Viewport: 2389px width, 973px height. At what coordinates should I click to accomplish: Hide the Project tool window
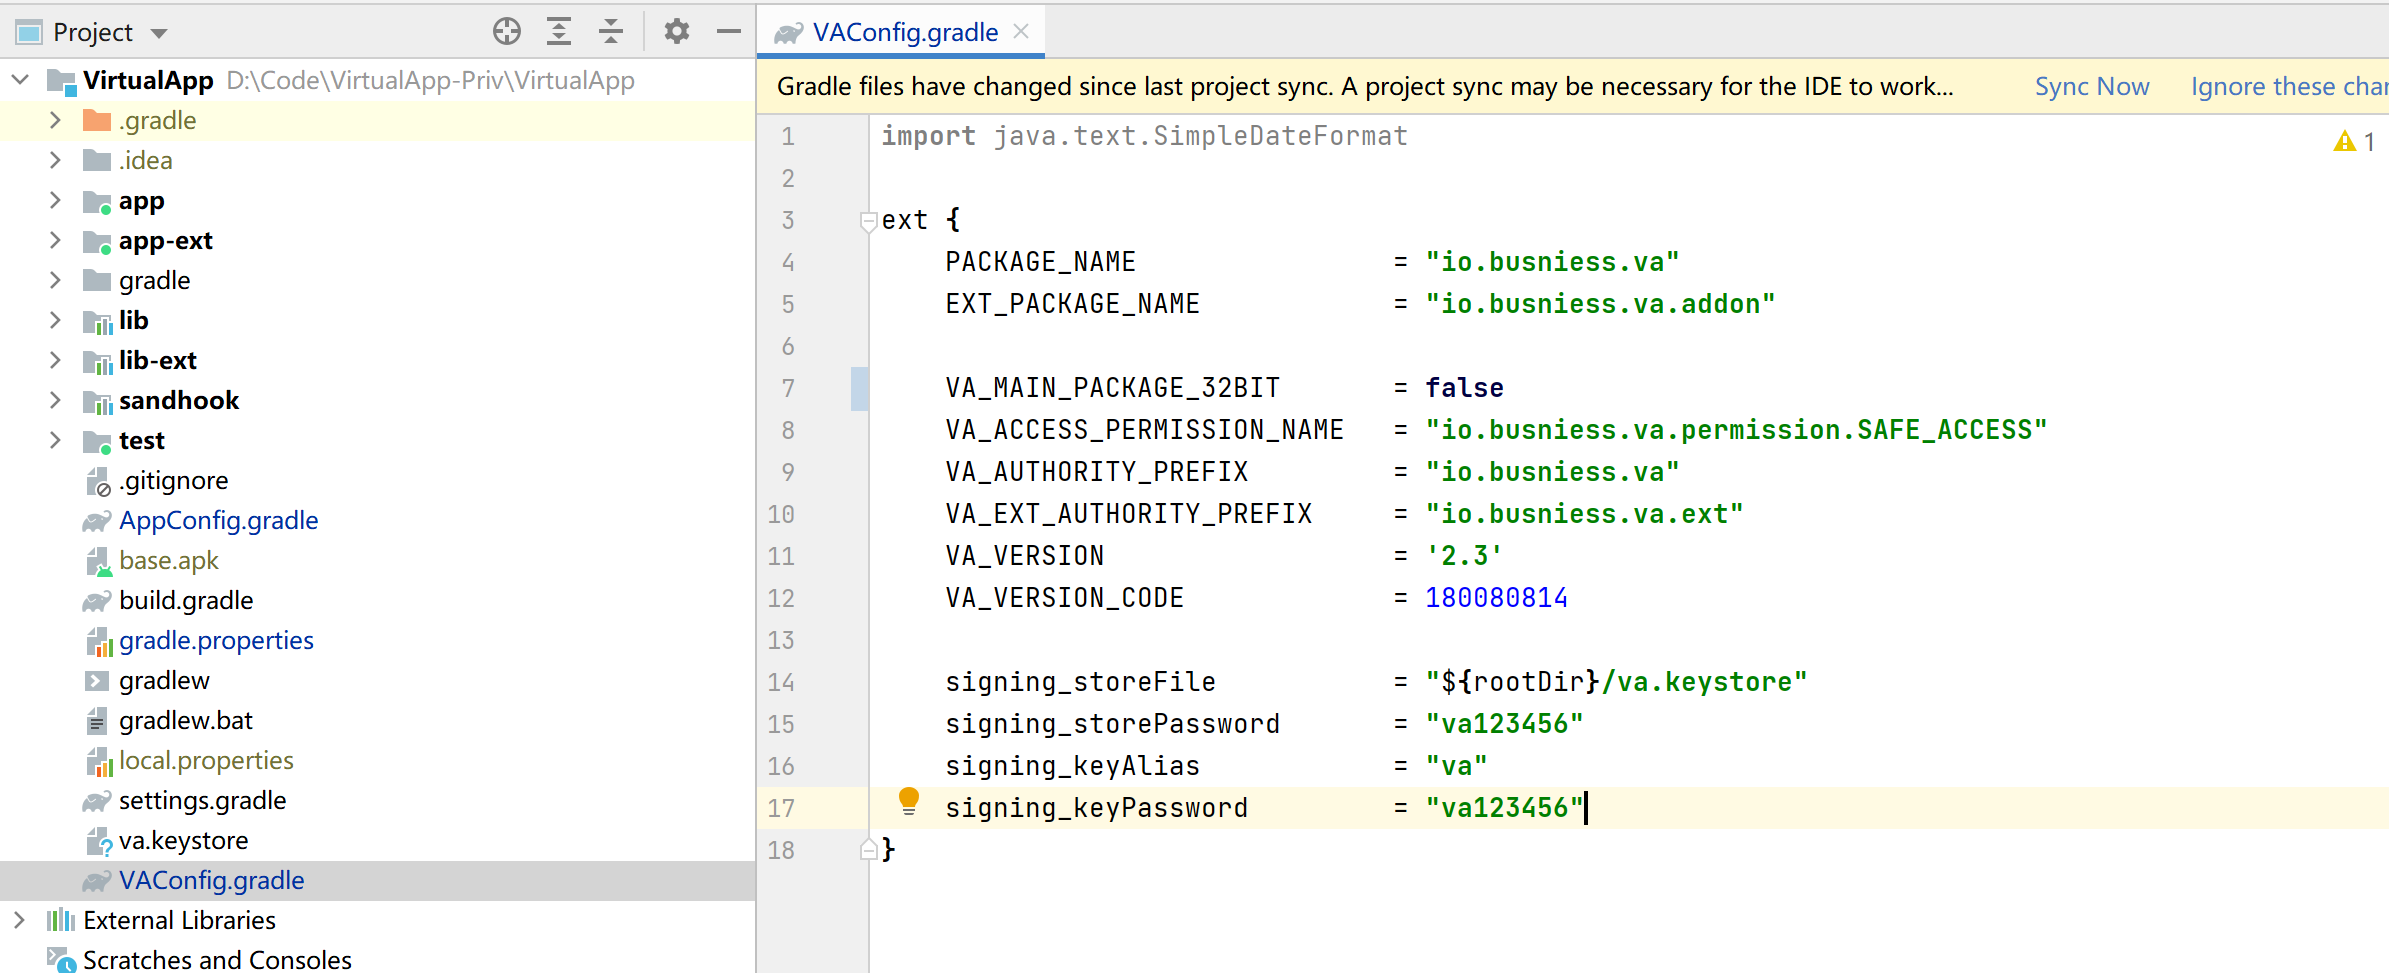tap(729, 31)
